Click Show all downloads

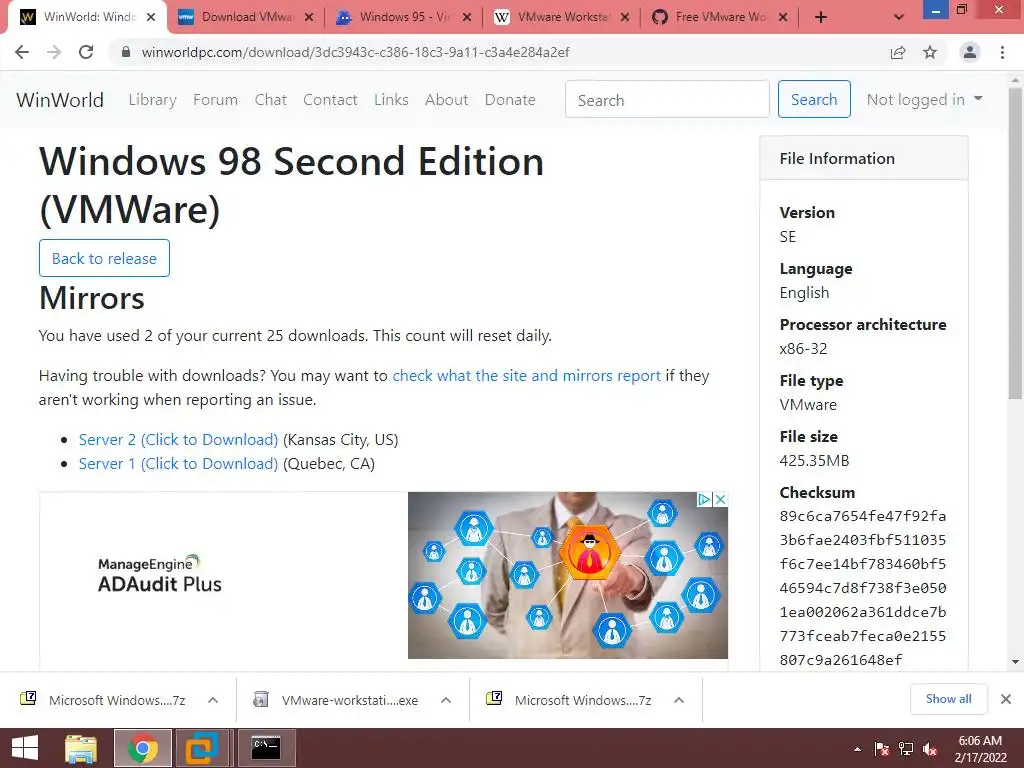[948, 699]
